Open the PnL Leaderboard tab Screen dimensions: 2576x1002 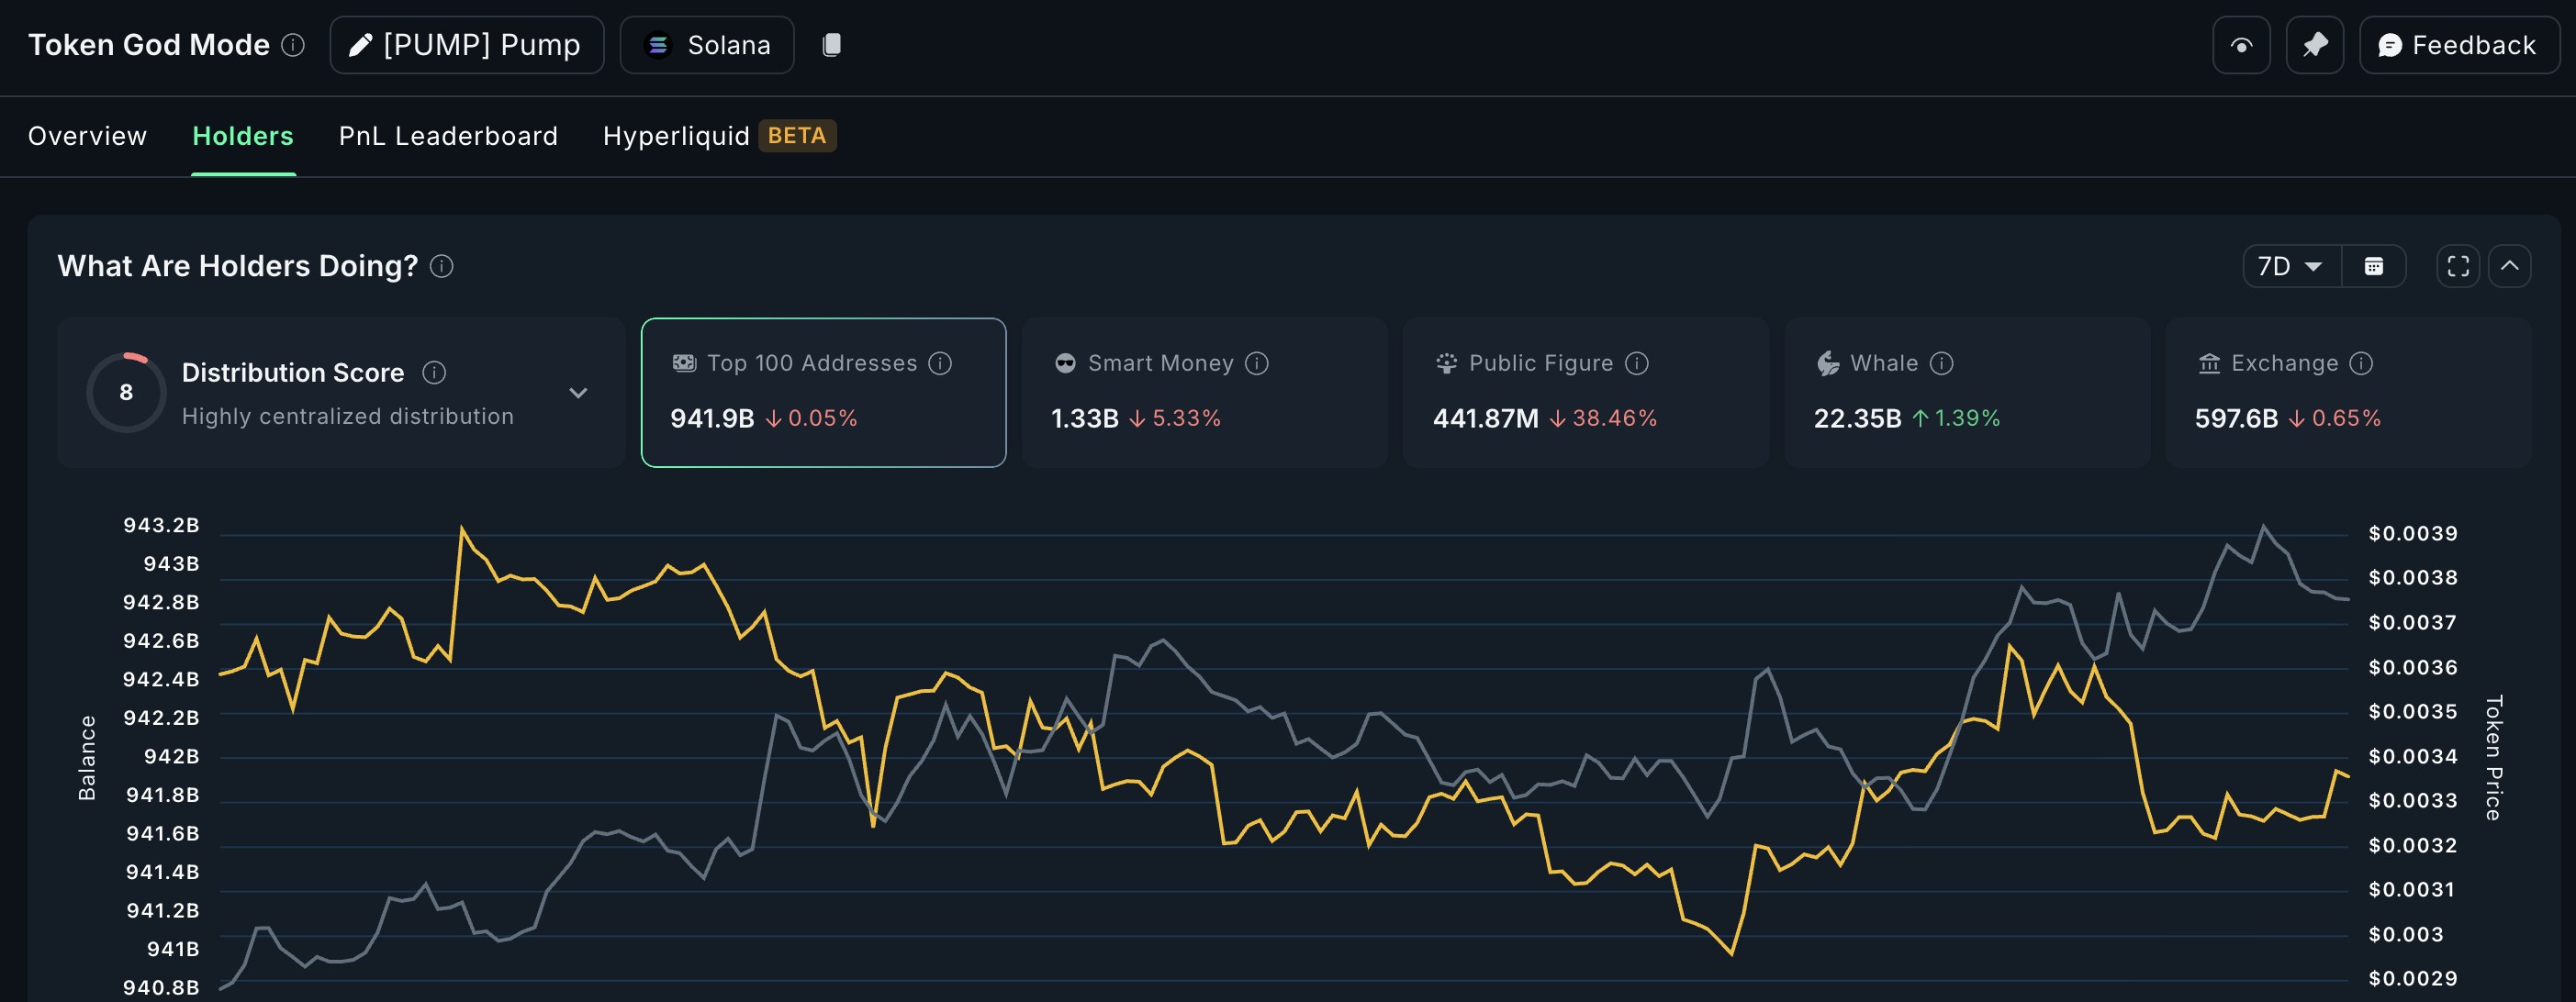448,136
